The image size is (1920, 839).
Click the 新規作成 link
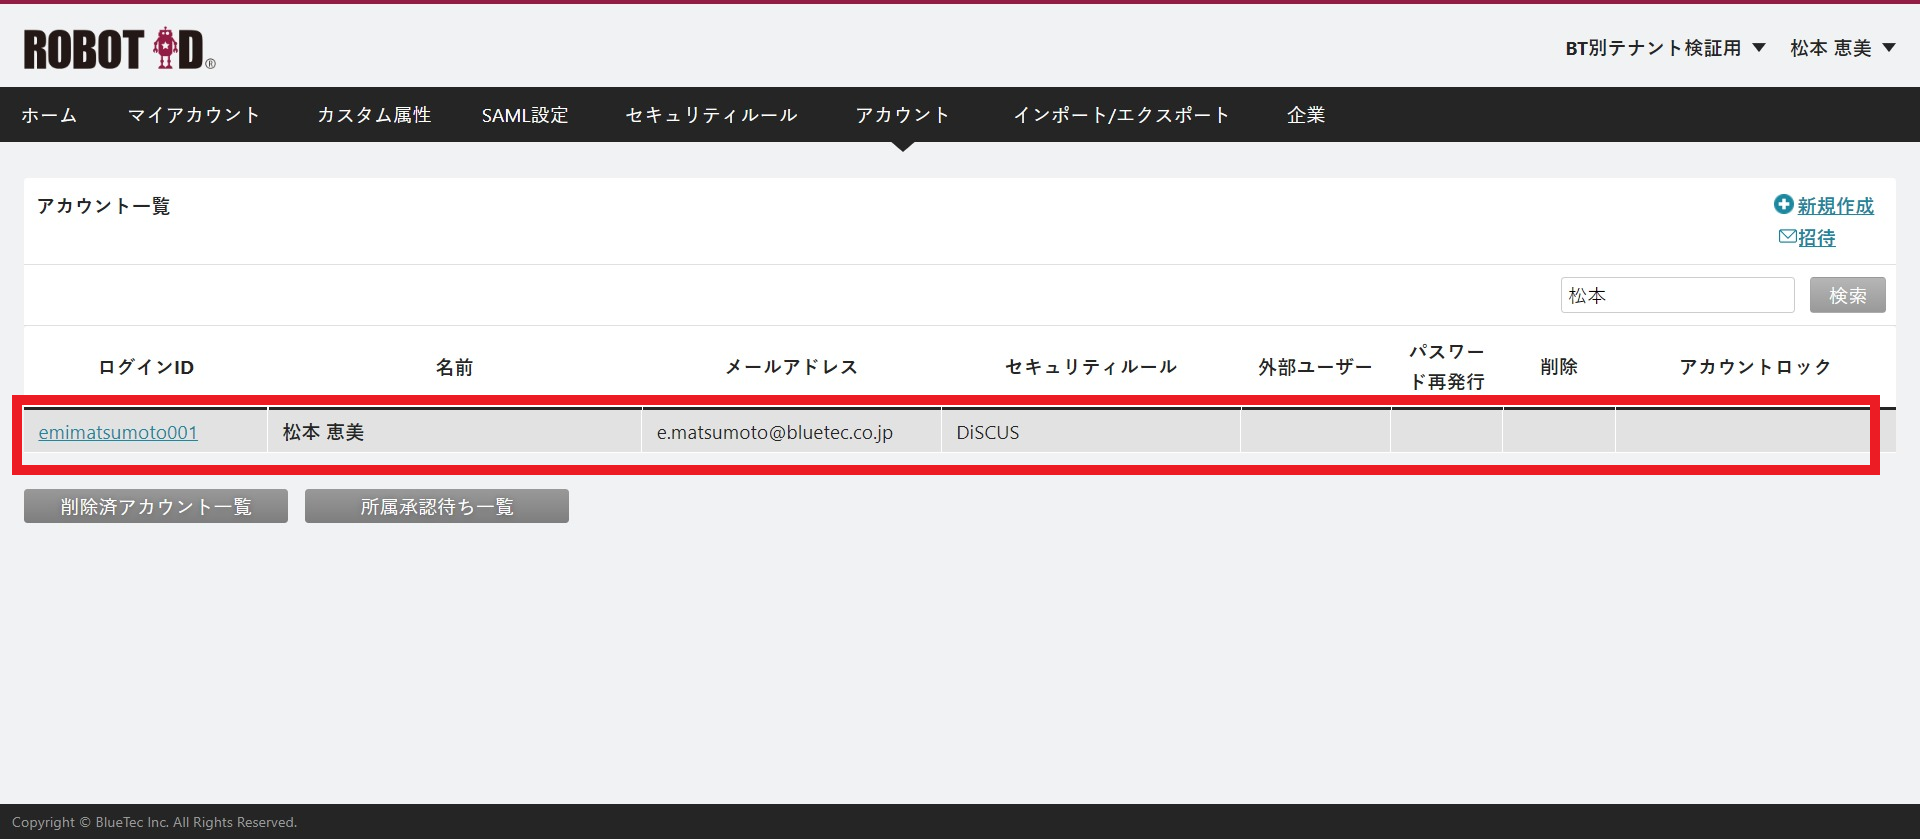pos(1835,206)
